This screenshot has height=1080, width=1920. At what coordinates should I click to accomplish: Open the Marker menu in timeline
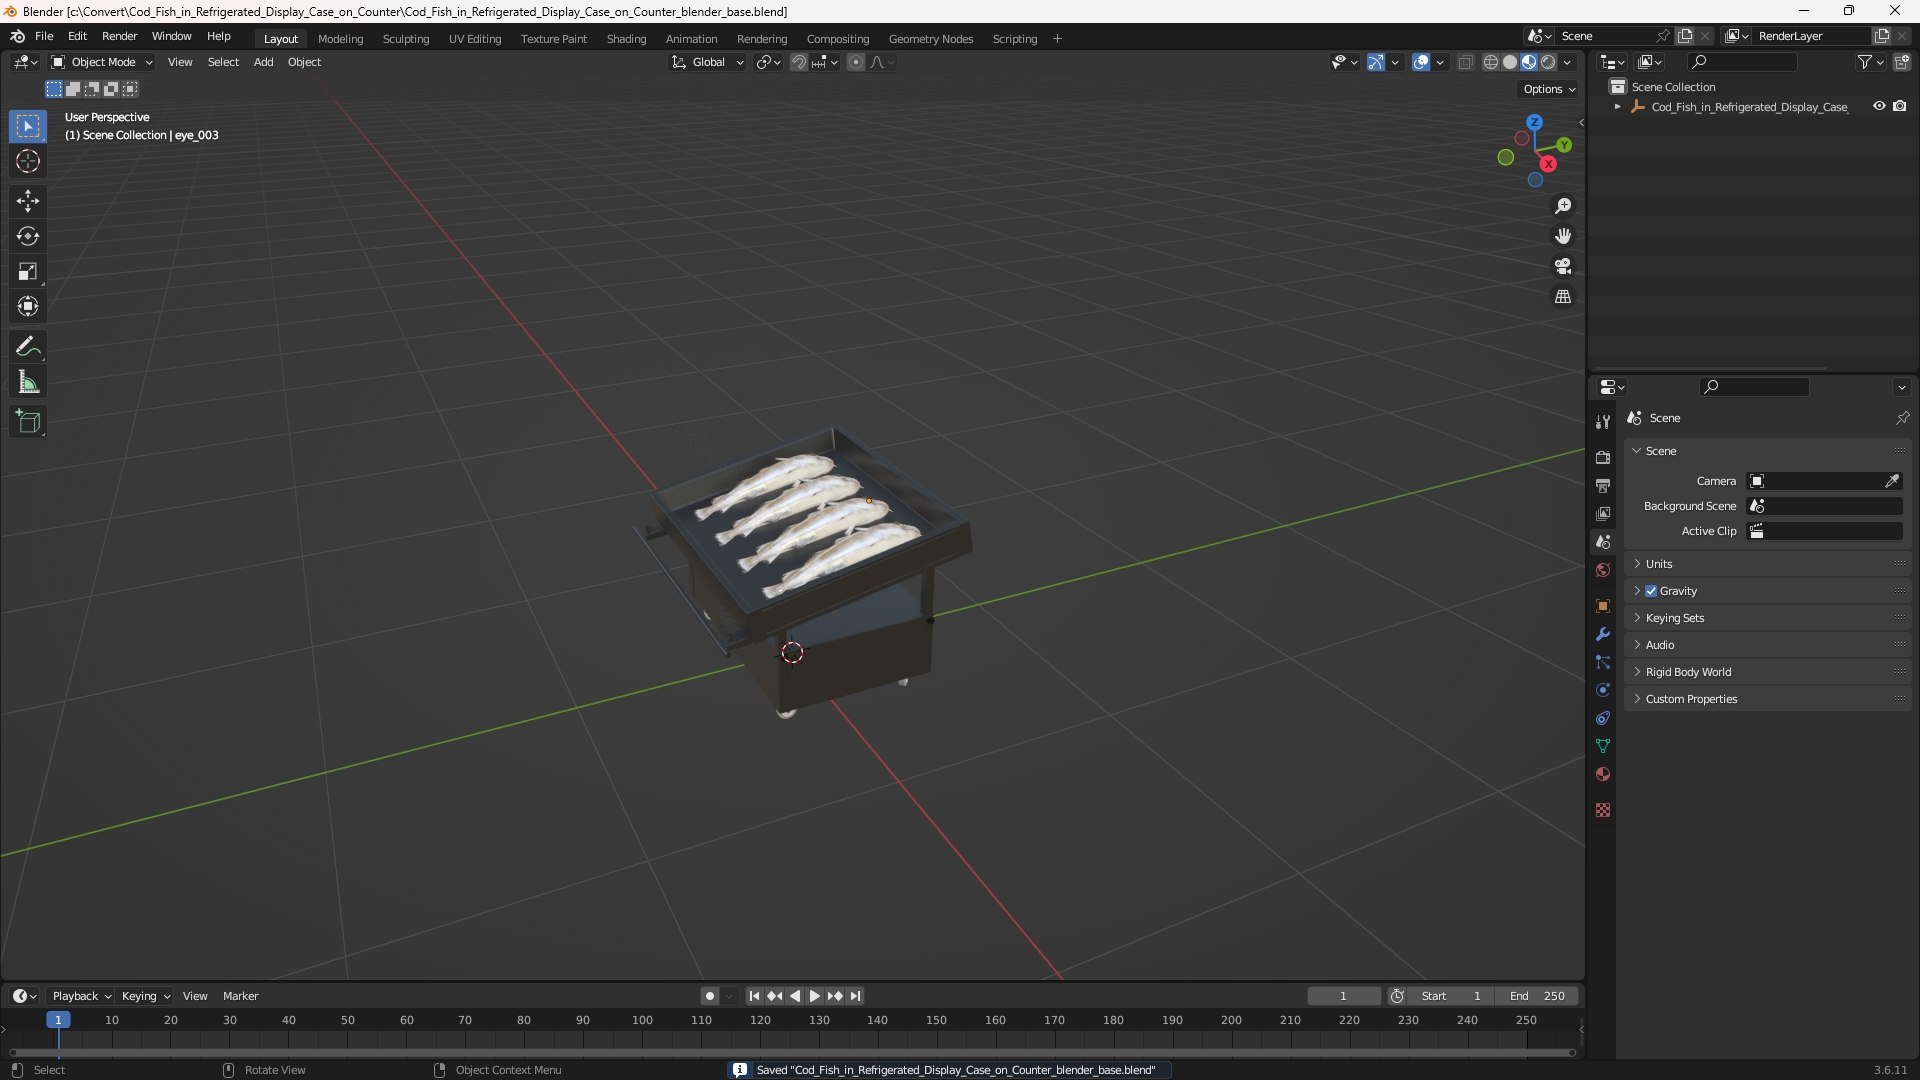click(x=240, y=996)
